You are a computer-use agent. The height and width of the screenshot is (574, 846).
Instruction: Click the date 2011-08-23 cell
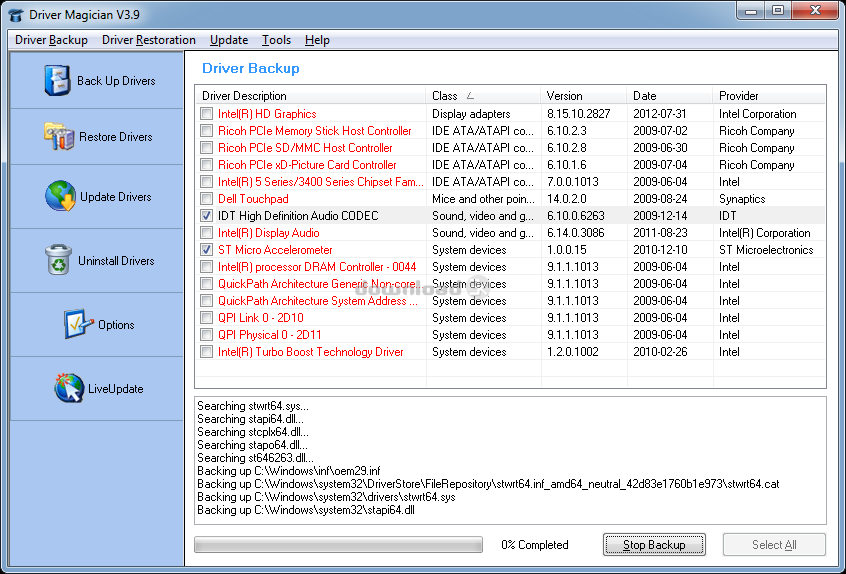[660, 233]
